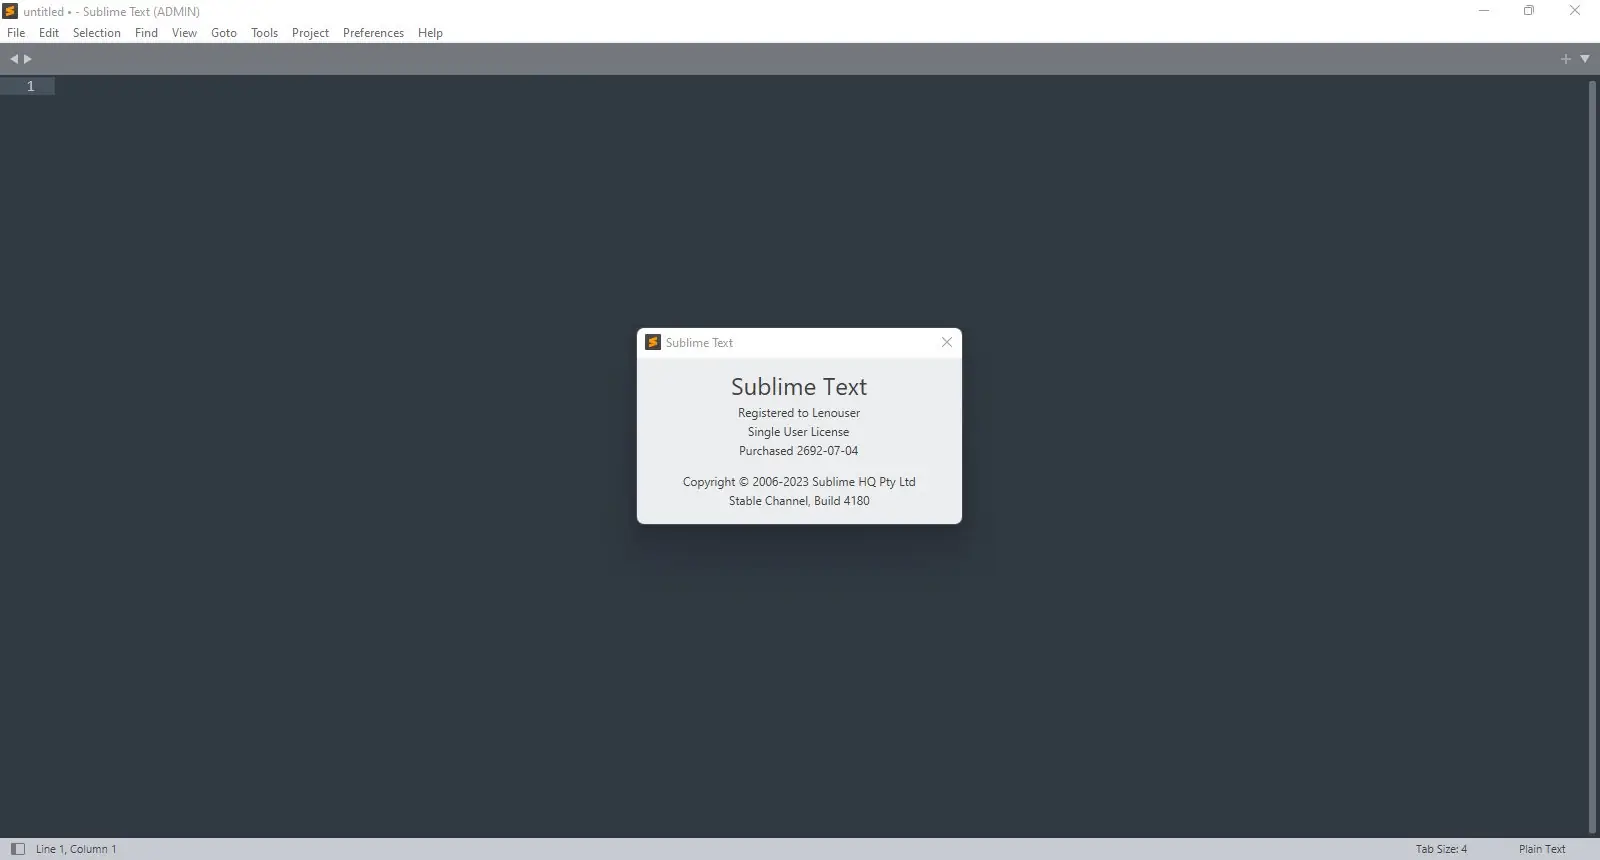
Task: Open the Help menu
Action: 430,33
